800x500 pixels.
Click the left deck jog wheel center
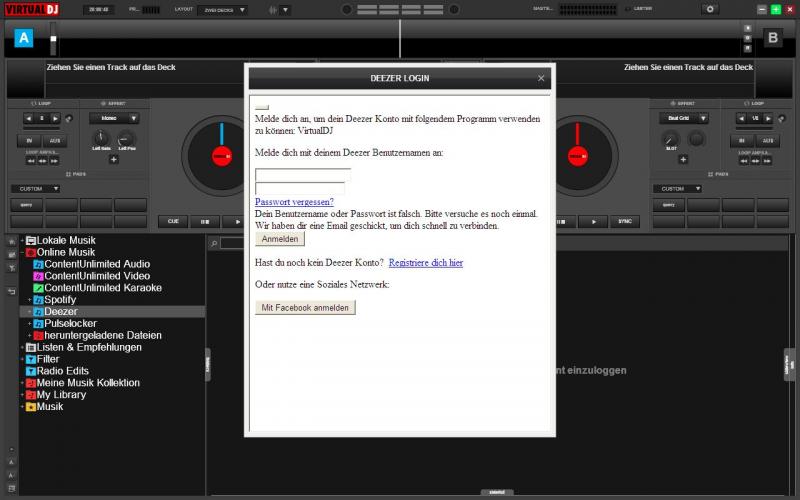coord(222,156)
